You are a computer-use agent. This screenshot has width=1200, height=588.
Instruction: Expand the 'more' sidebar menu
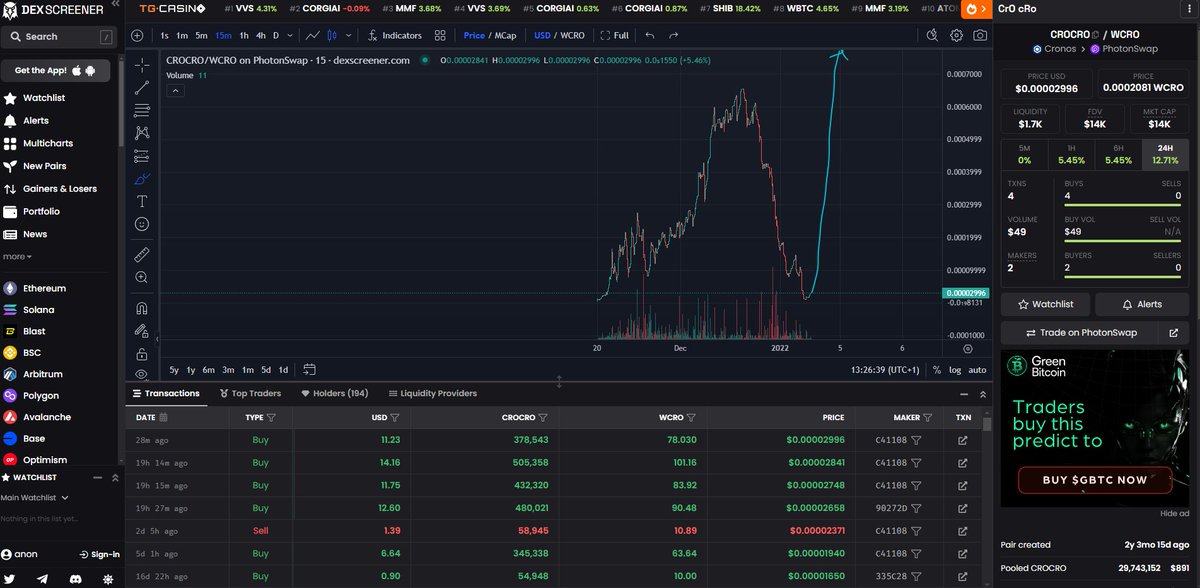(x=17, y=256)
